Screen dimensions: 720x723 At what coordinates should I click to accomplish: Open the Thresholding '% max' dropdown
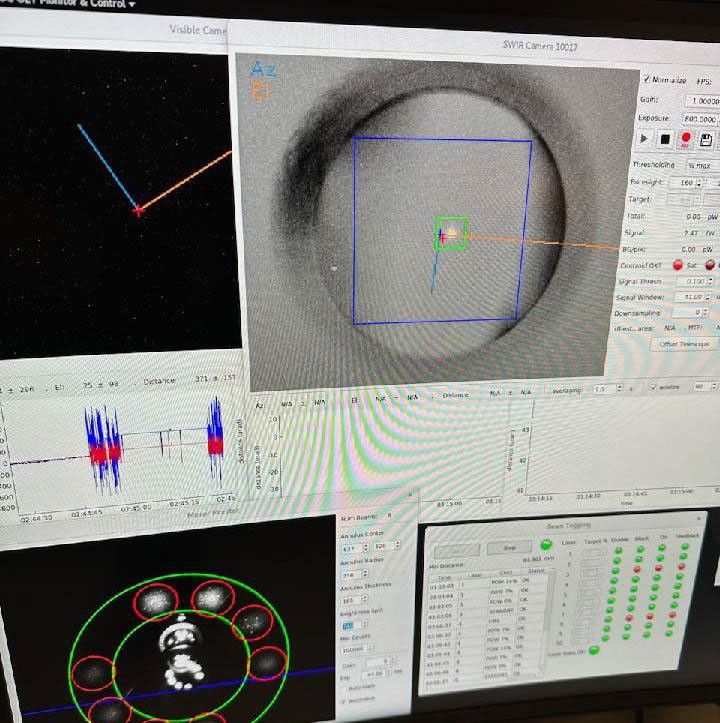[697, 165]
